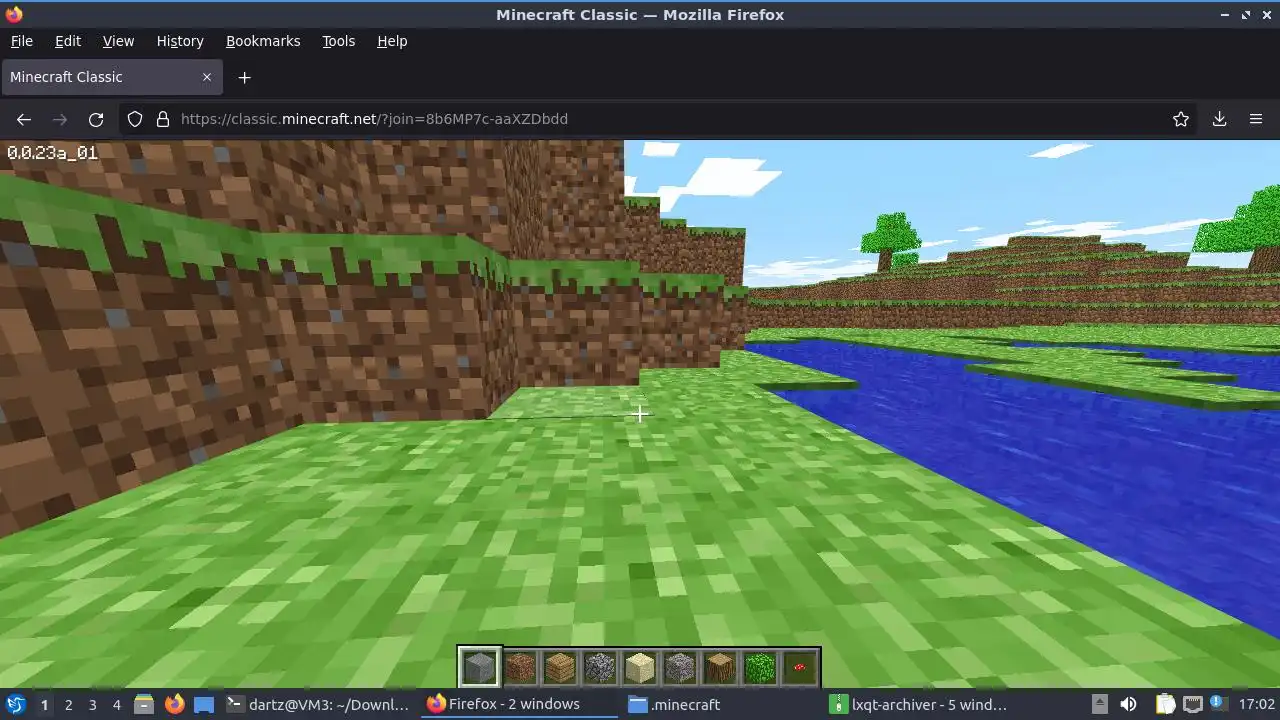The height and width of the screenshot is (720, 1280).
Task: Open the volume control in the tray
Action: click(x=1128, y=704)
